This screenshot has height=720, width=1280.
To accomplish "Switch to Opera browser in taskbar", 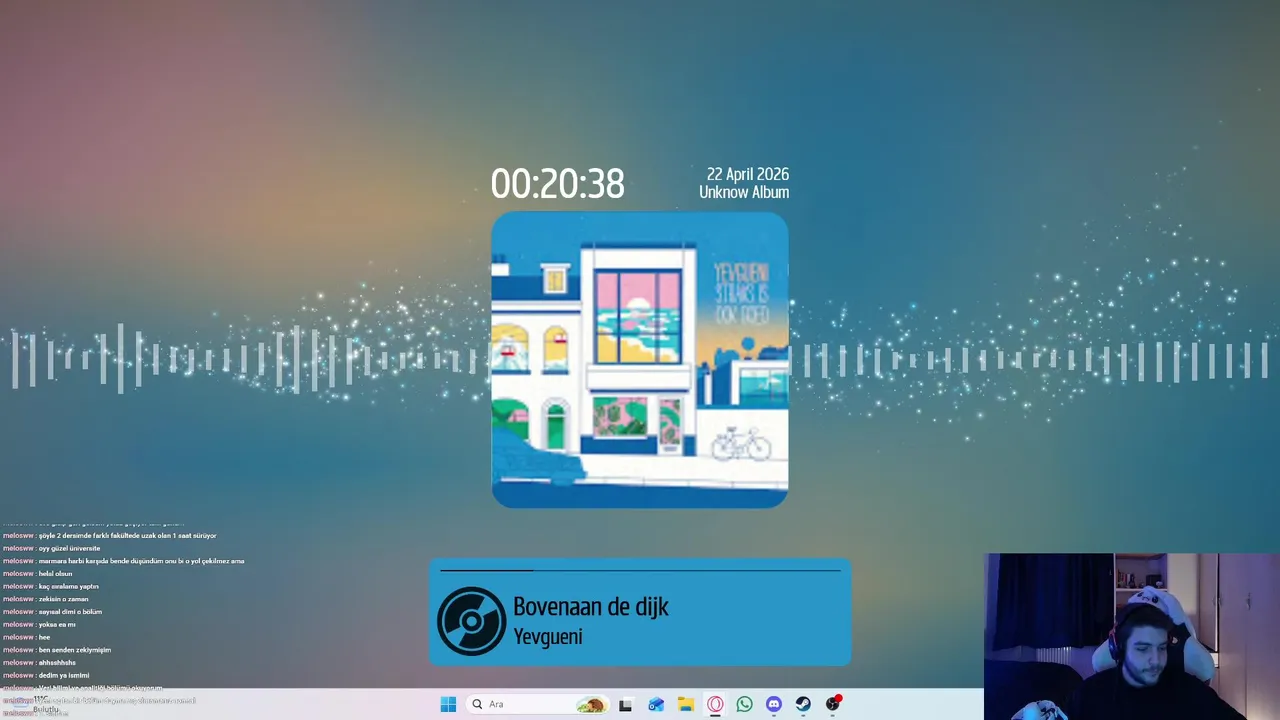I will [x=715, y=704].
